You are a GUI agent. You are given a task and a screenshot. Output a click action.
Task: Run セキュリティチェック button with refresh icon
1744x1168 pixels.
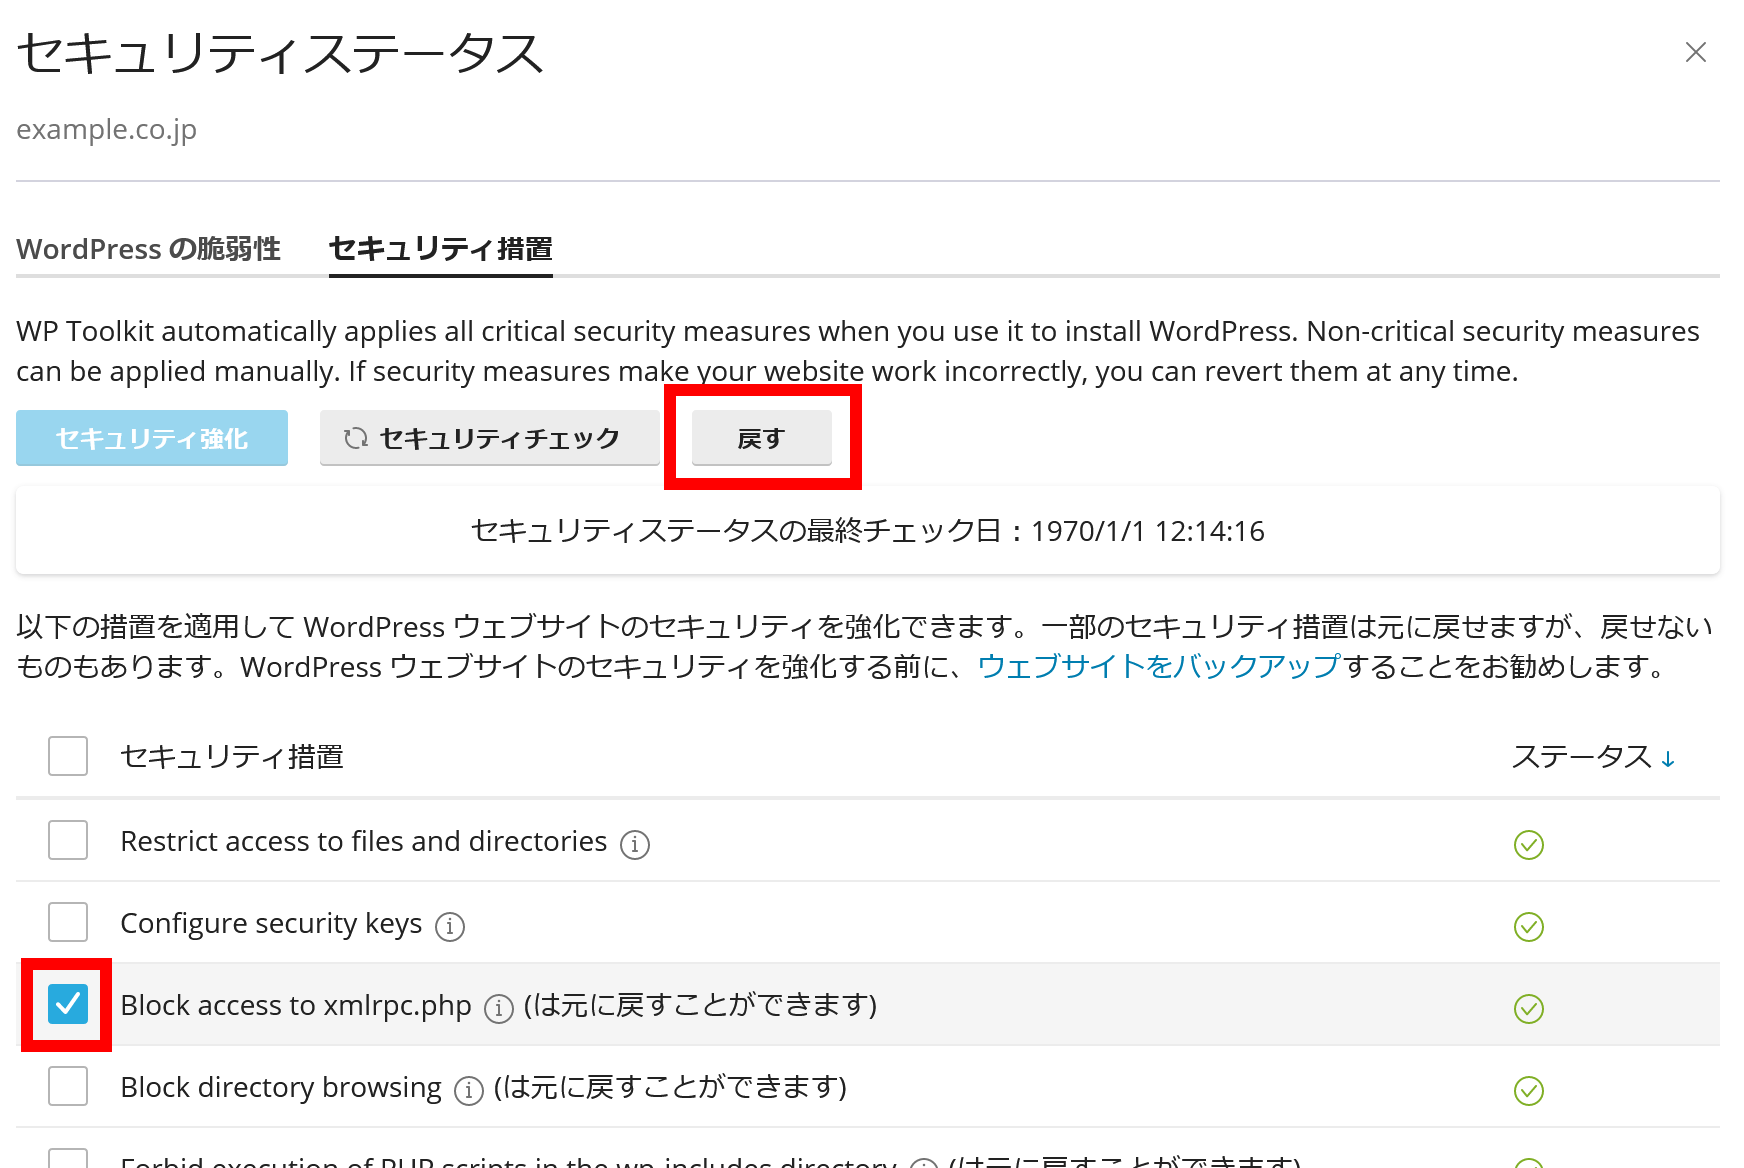(489, 438)
